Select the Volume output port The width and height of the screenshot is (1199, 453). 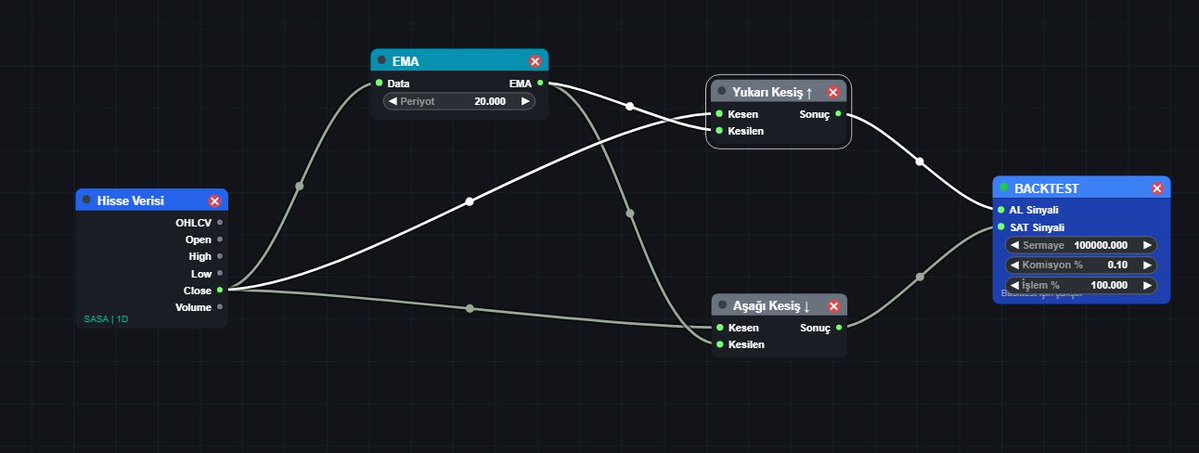220,307
